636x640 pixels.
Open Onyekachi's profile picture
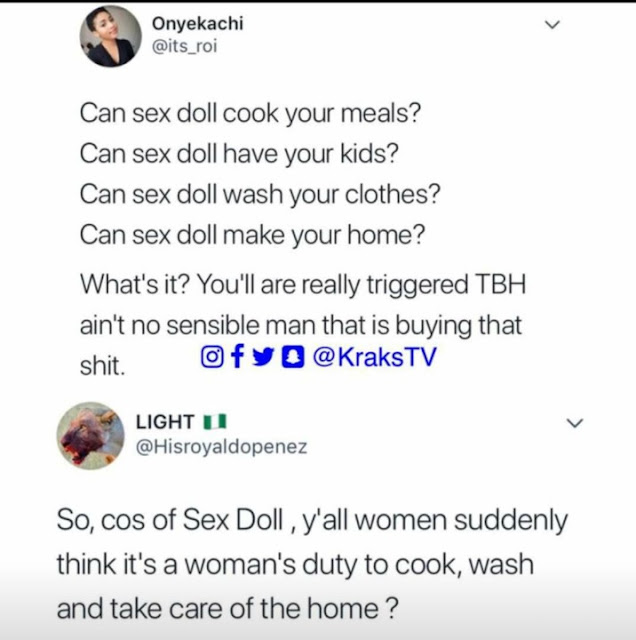[x=111, y=36]
